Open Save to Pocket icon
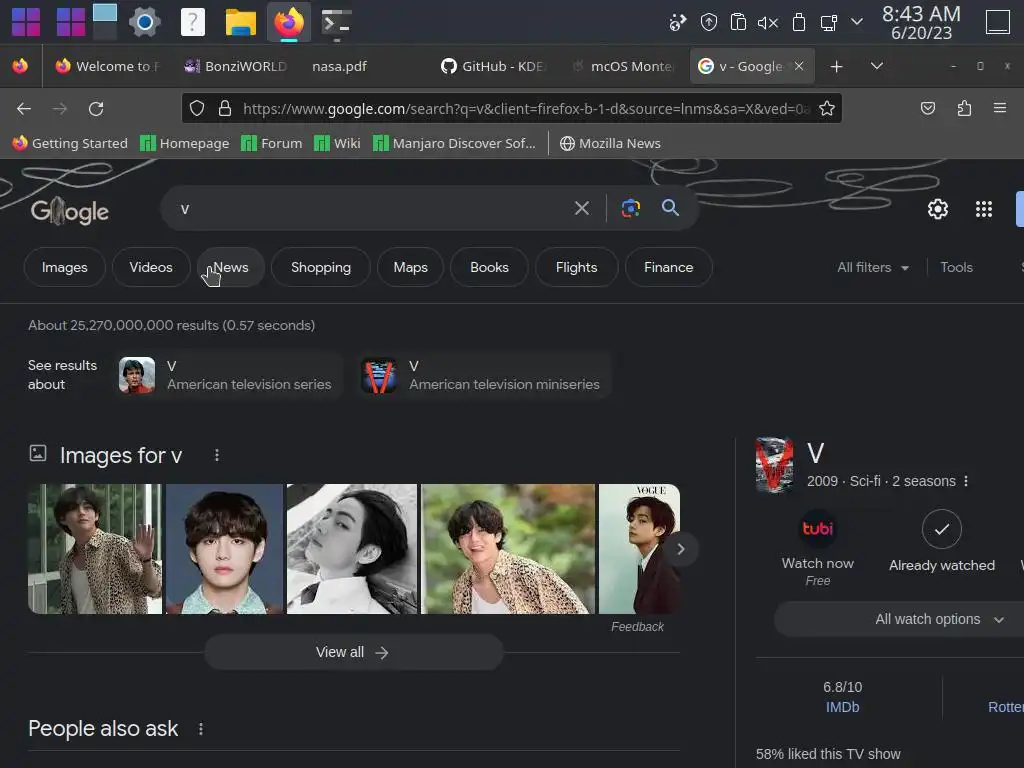Image resolution: width=1024 pixels, height=768 pixels. (x=927, y=108)
